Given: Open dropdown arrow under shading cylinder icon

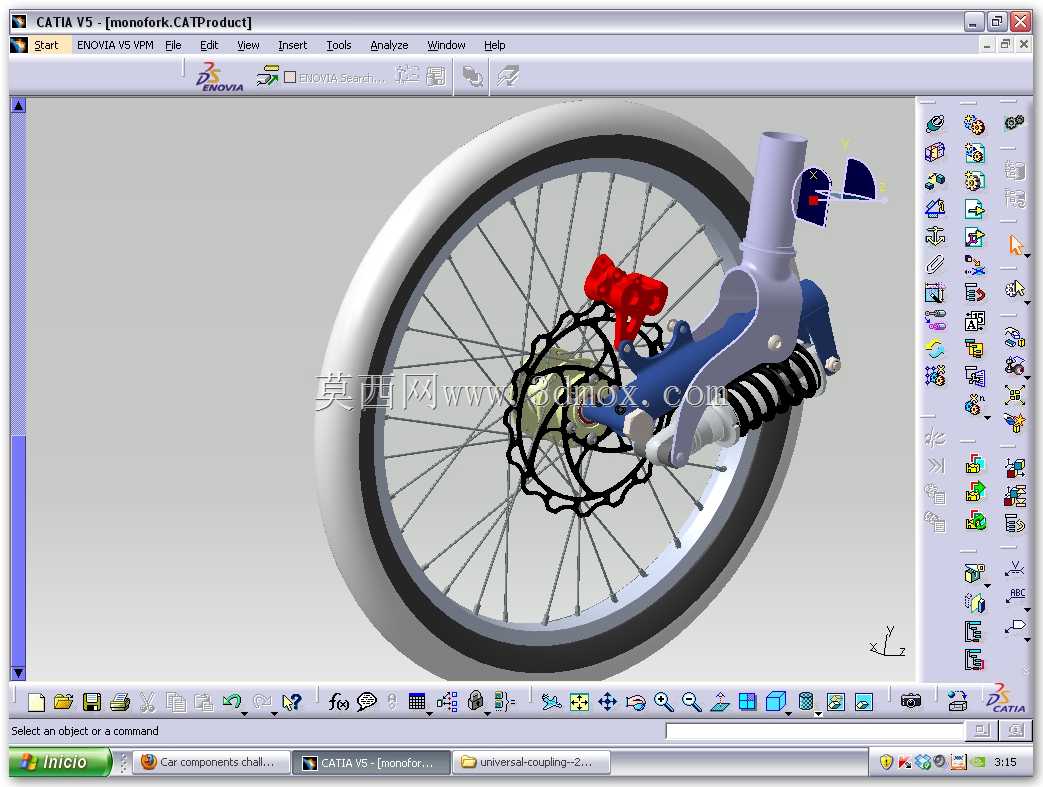Looking at the screenshot, I should pos(818,713).
